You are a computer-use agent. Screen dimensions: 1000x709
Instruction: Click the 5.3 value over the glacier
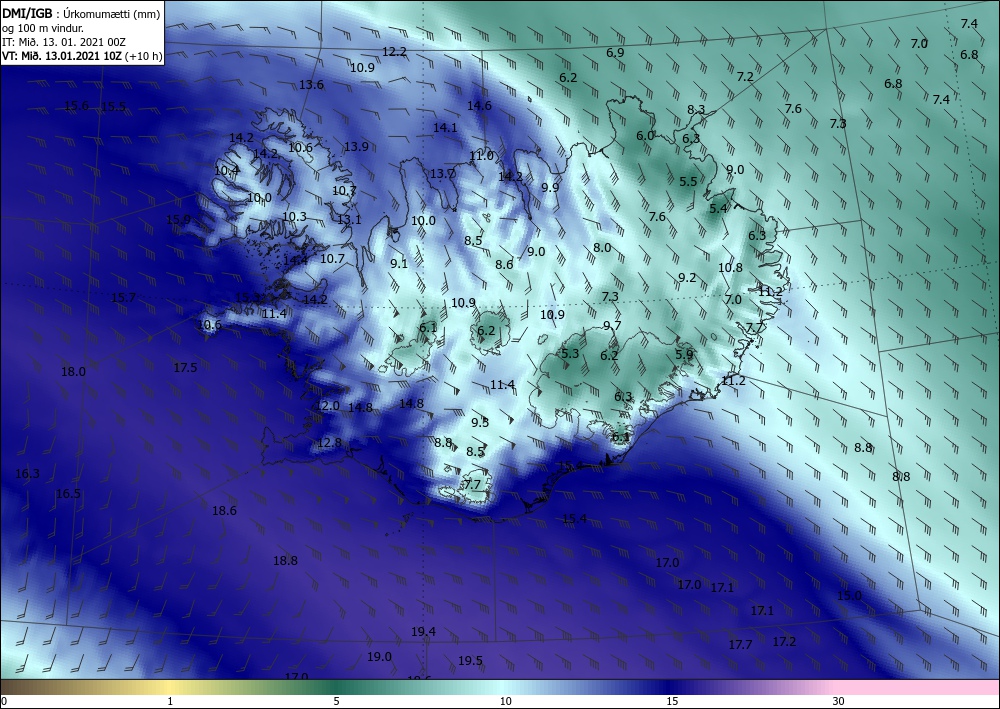[x=570, y=353]
